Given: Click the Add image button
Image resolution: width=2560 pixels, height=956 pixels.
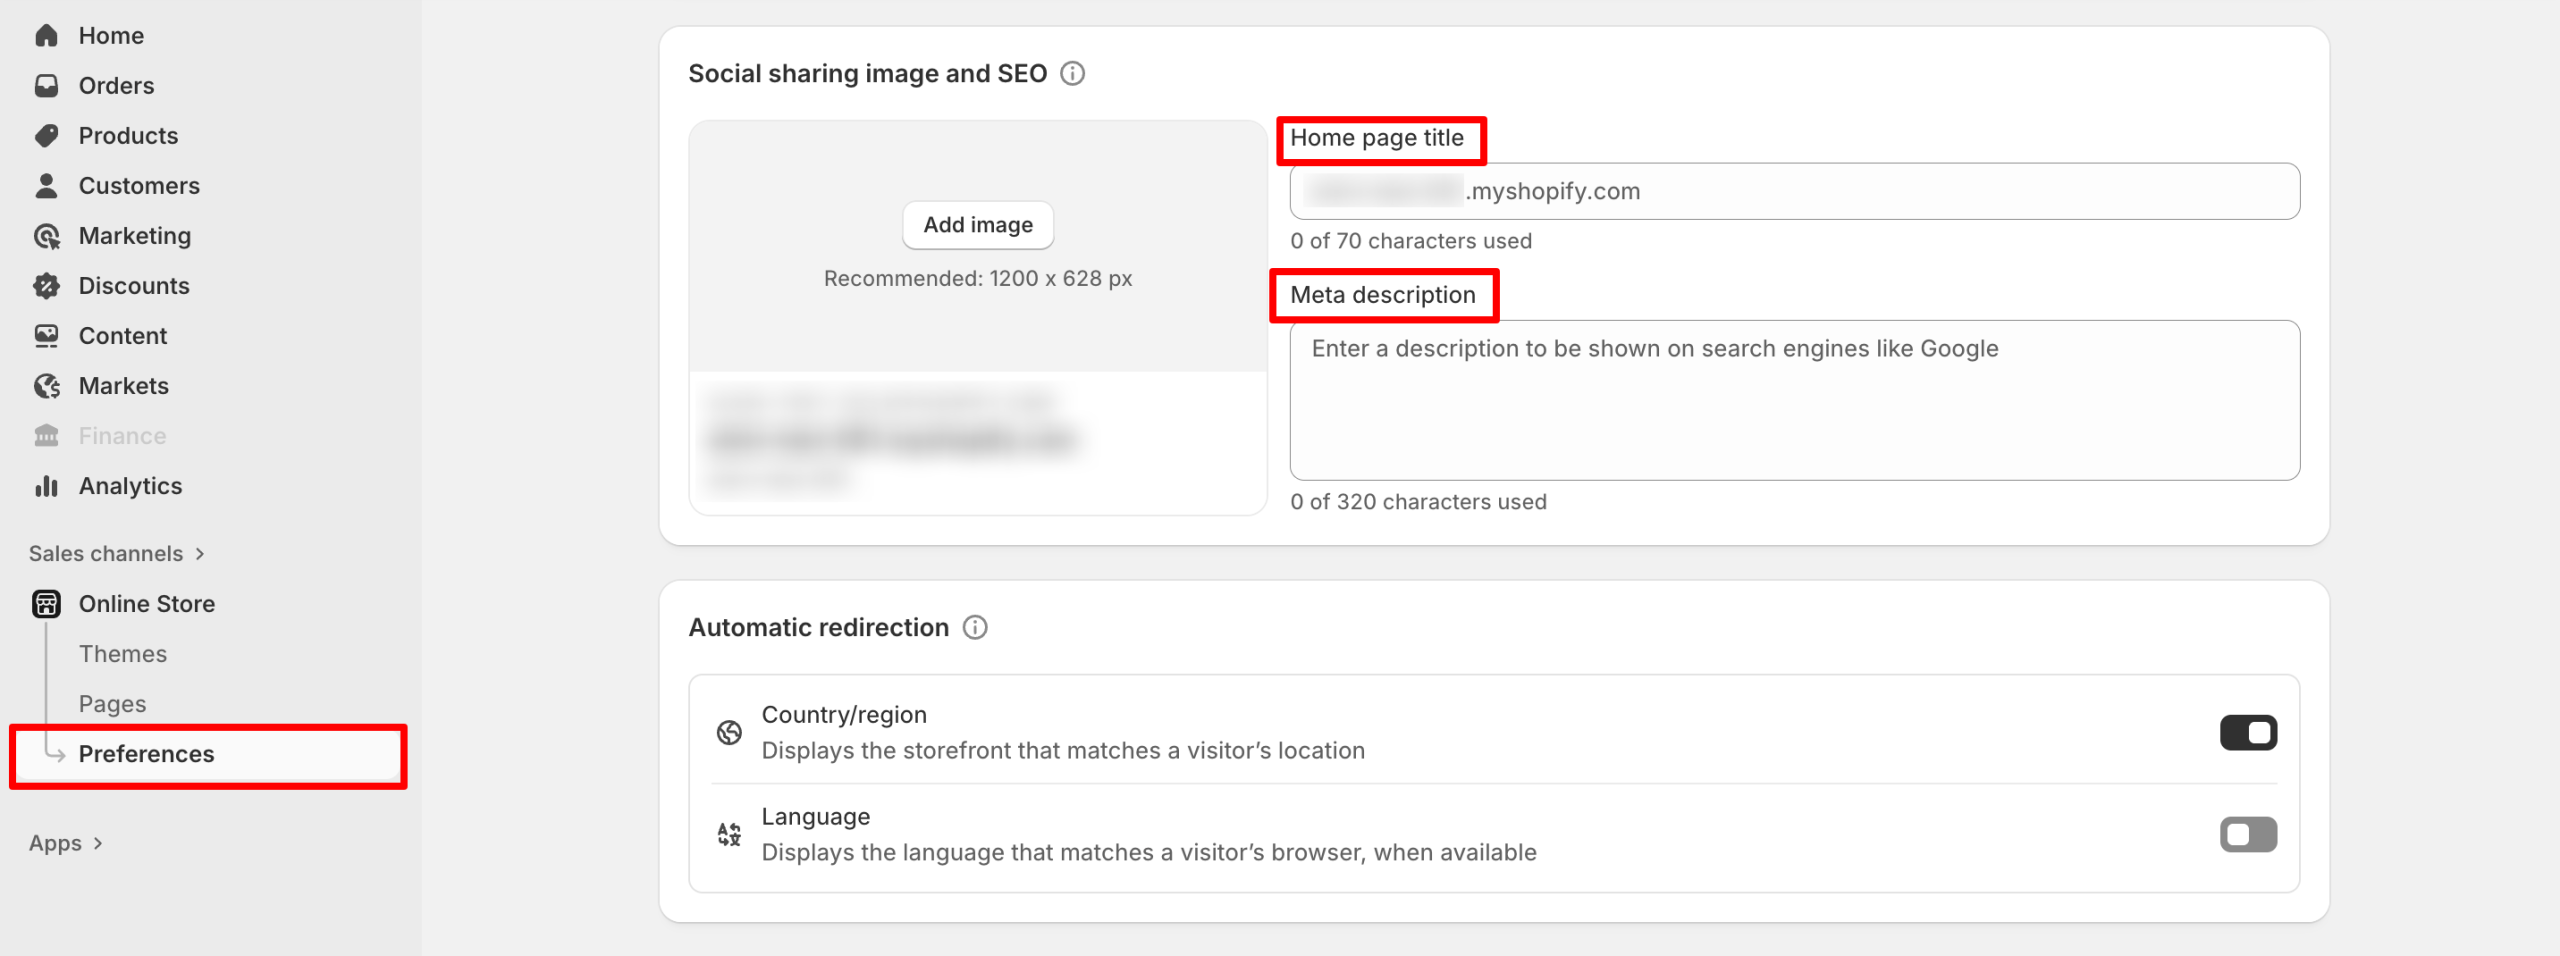Looking at the screenshot, I should pos(977,225).
